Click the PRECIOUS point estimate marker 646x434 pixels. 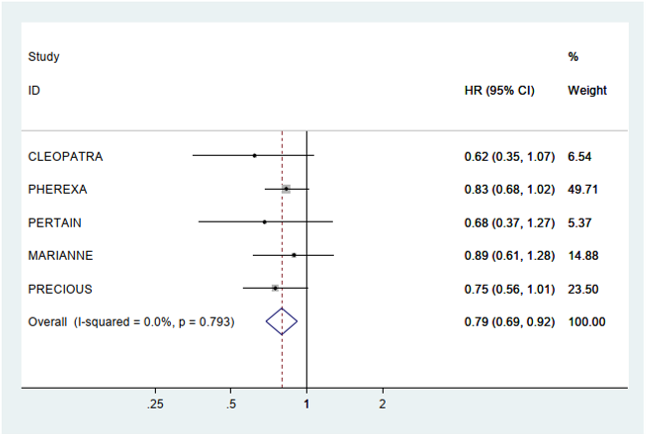275,288
